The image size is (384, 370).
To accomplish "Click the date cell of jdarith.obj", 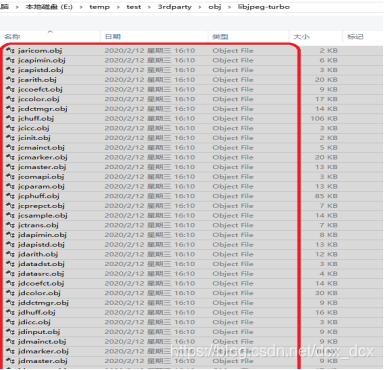I will (x=150, y=254).
